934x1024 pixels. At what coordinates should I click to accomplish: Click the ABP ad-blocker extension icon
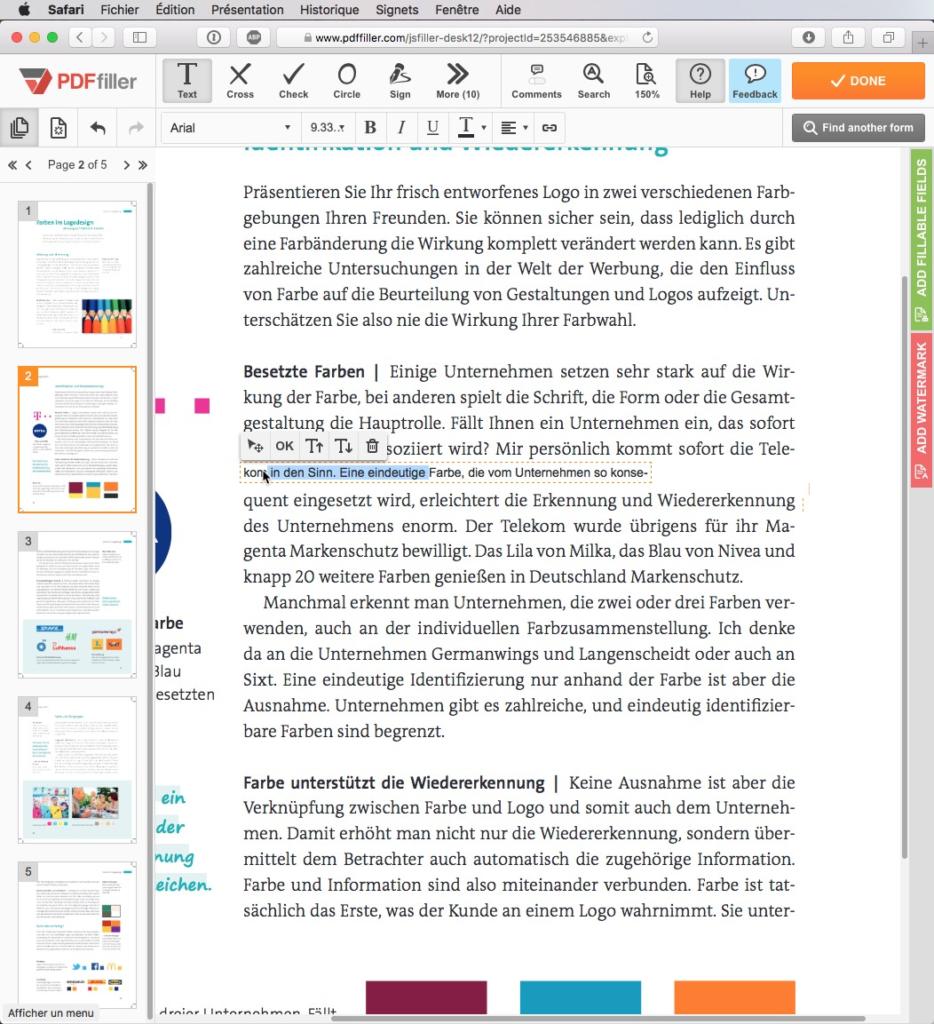pyautogui.click(x=254, y=37)
